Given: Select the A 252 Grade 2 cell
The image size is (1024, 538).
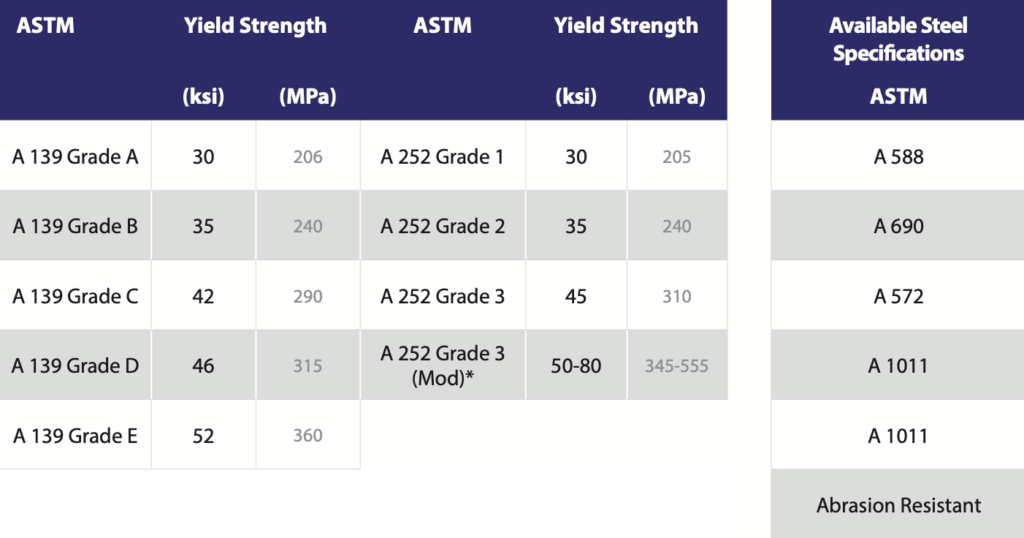Looking at the screenshot, I should 443,226.
